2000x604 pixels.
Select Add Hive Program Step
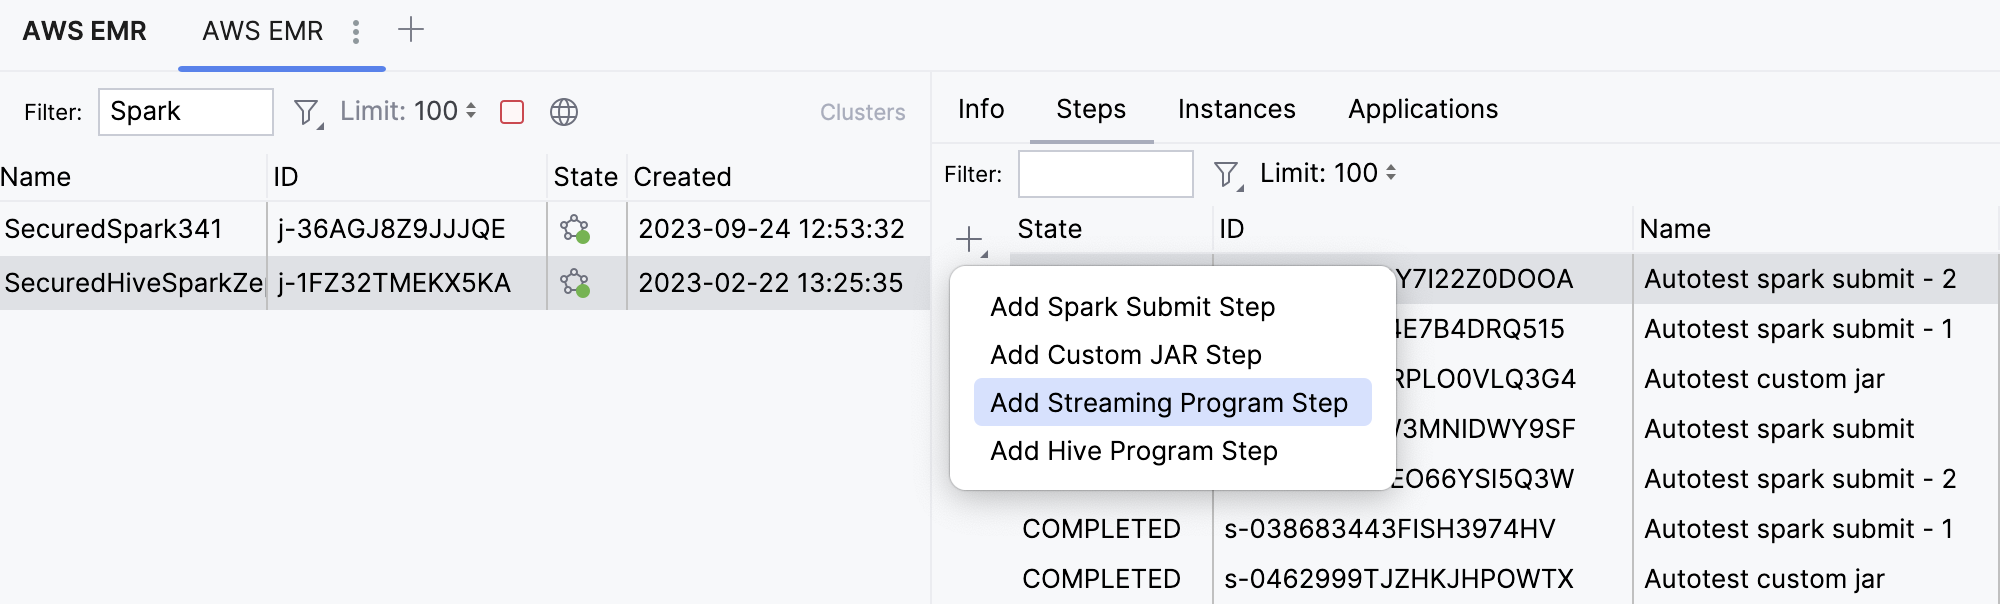point(1133,451)
